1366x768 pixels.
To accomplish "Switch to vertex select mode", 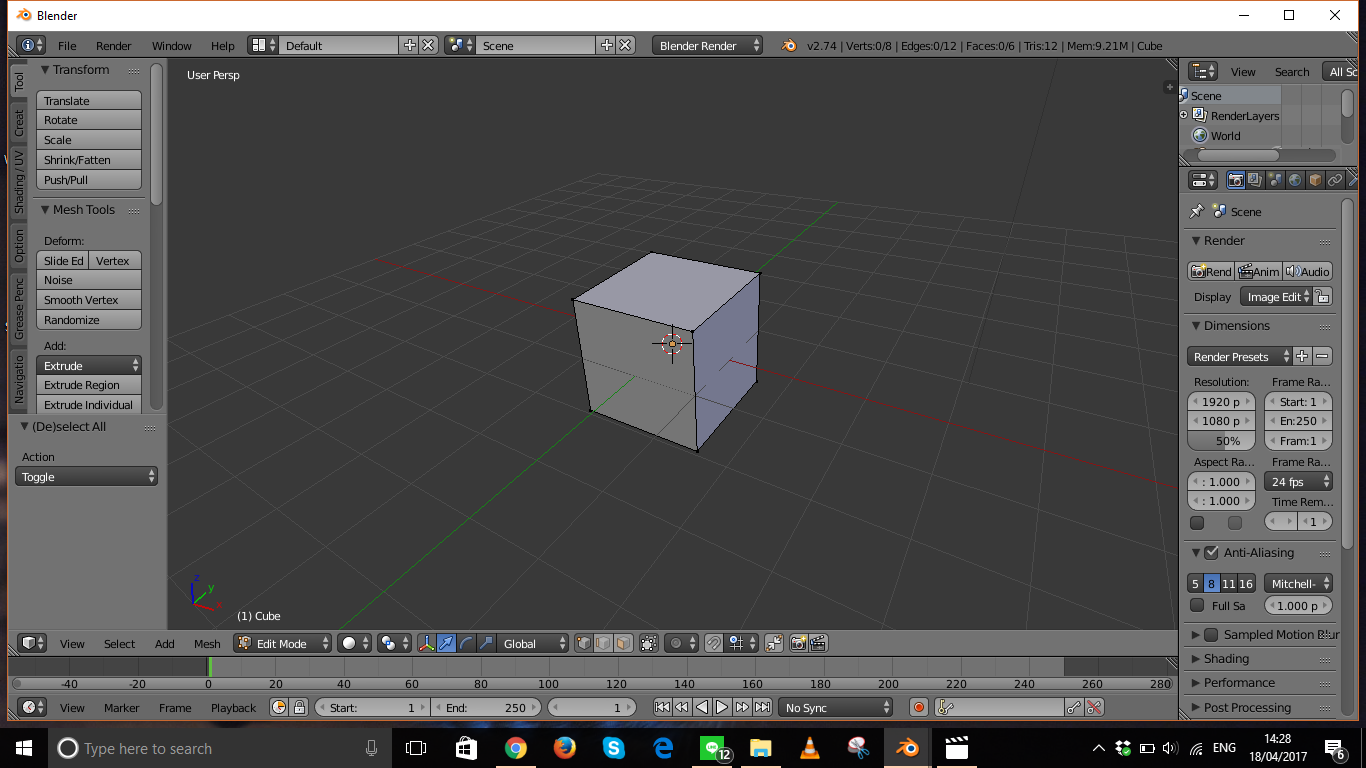I will (584, 643).
